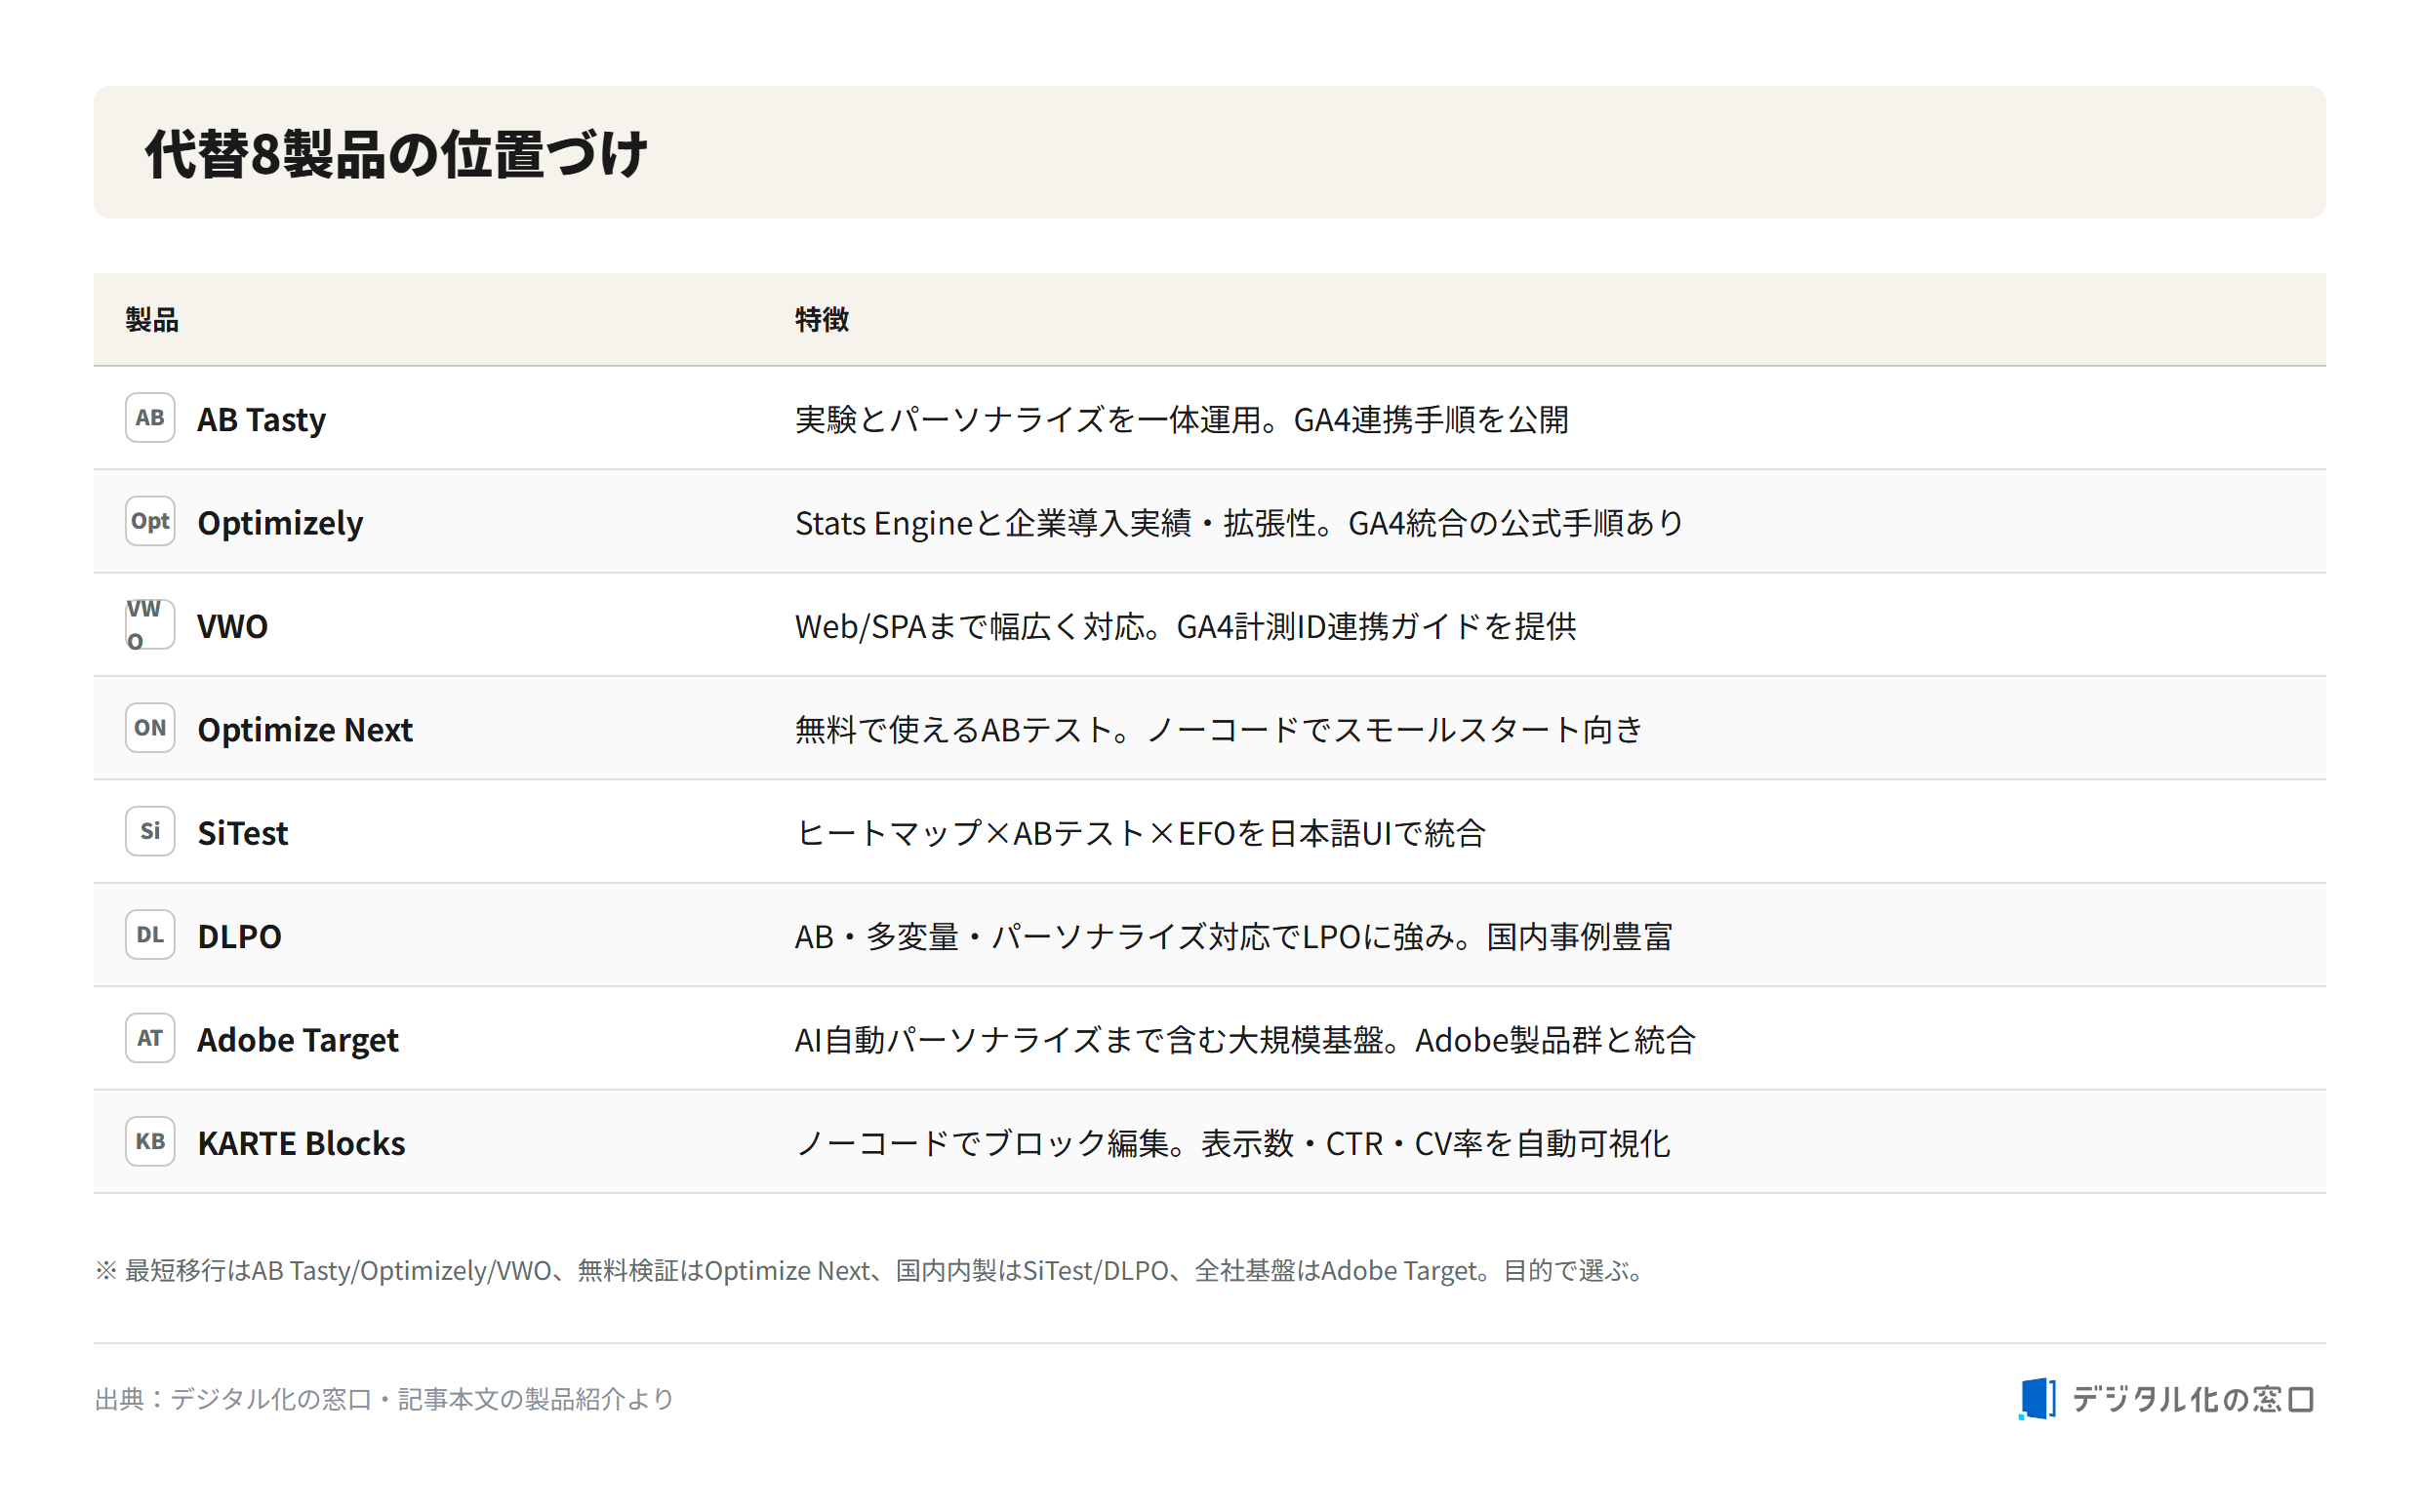Viewport: 2420px width, 1512px height.
Task: Click the Stats Engine description for Optimizely
Action: coord(1239,523)
